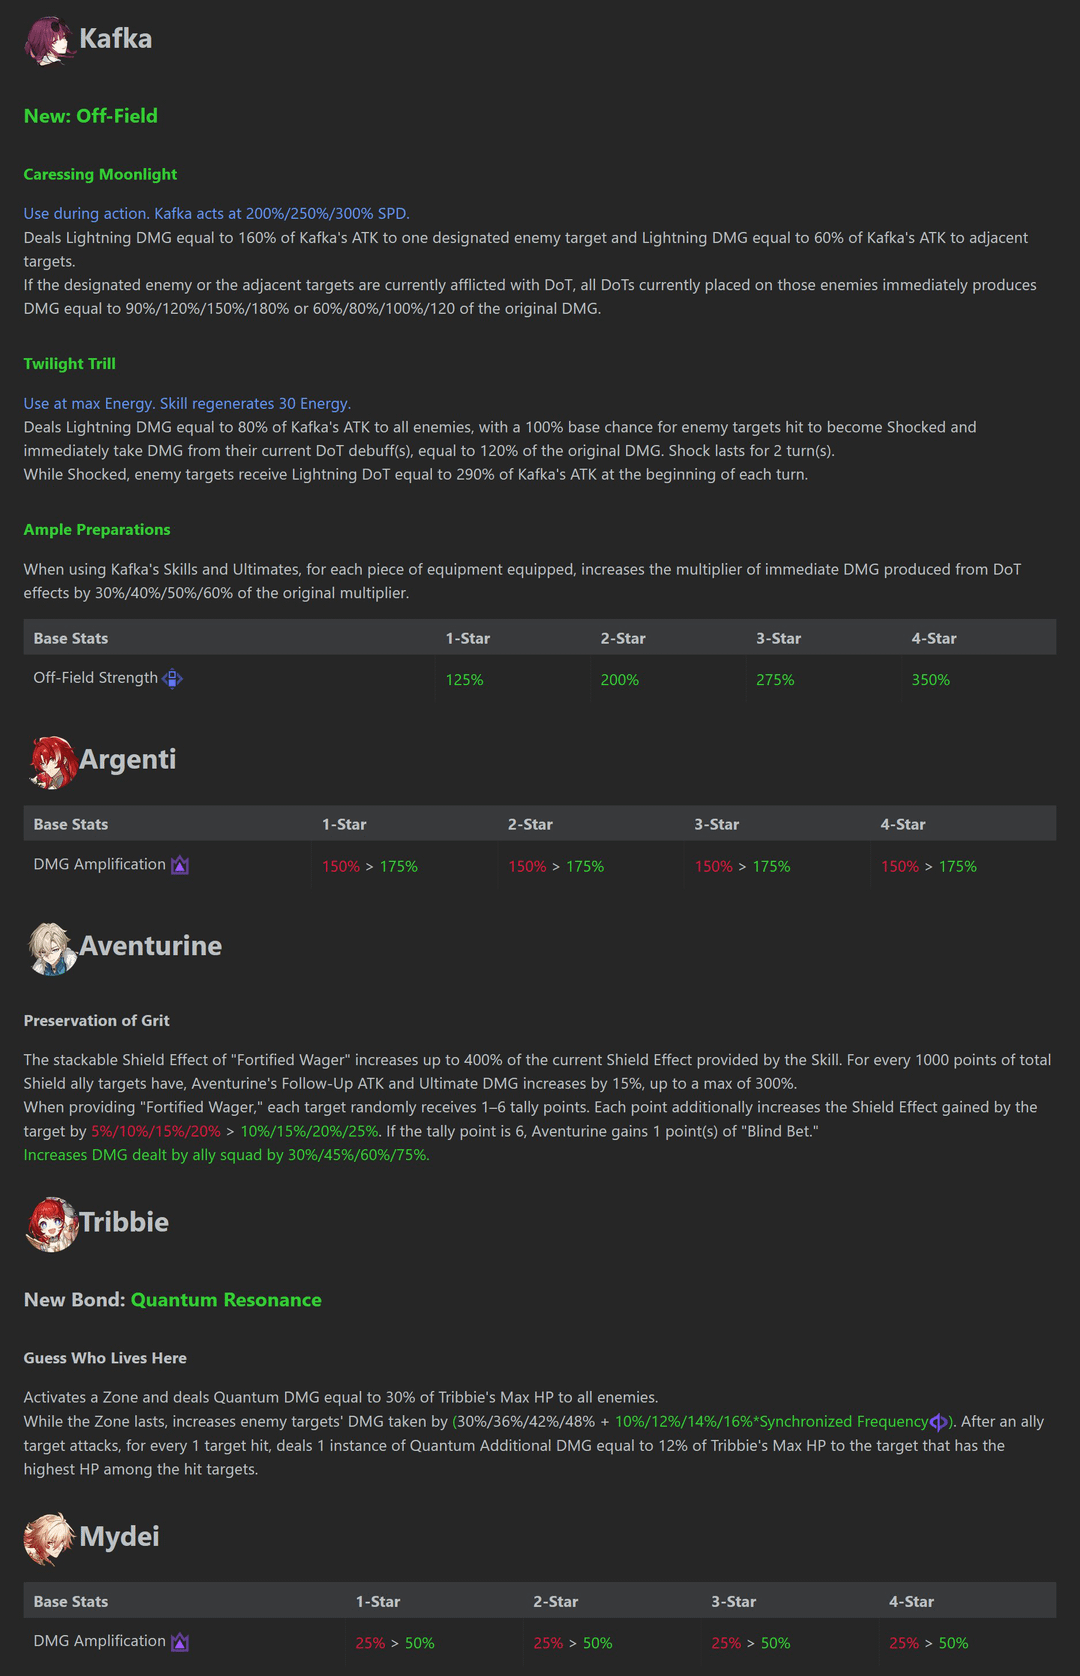Click Tribbie's character portrait icon

pos(51,1224)
